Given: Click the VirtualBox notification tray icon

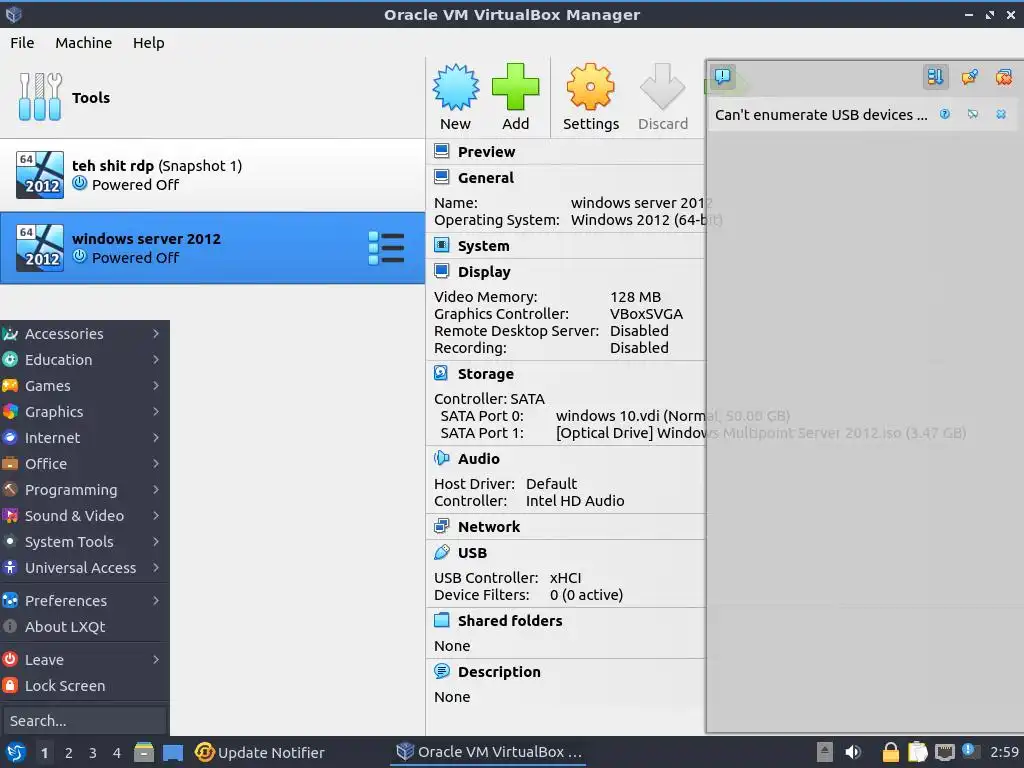Looking at the screenshot, I should point(970,751).
